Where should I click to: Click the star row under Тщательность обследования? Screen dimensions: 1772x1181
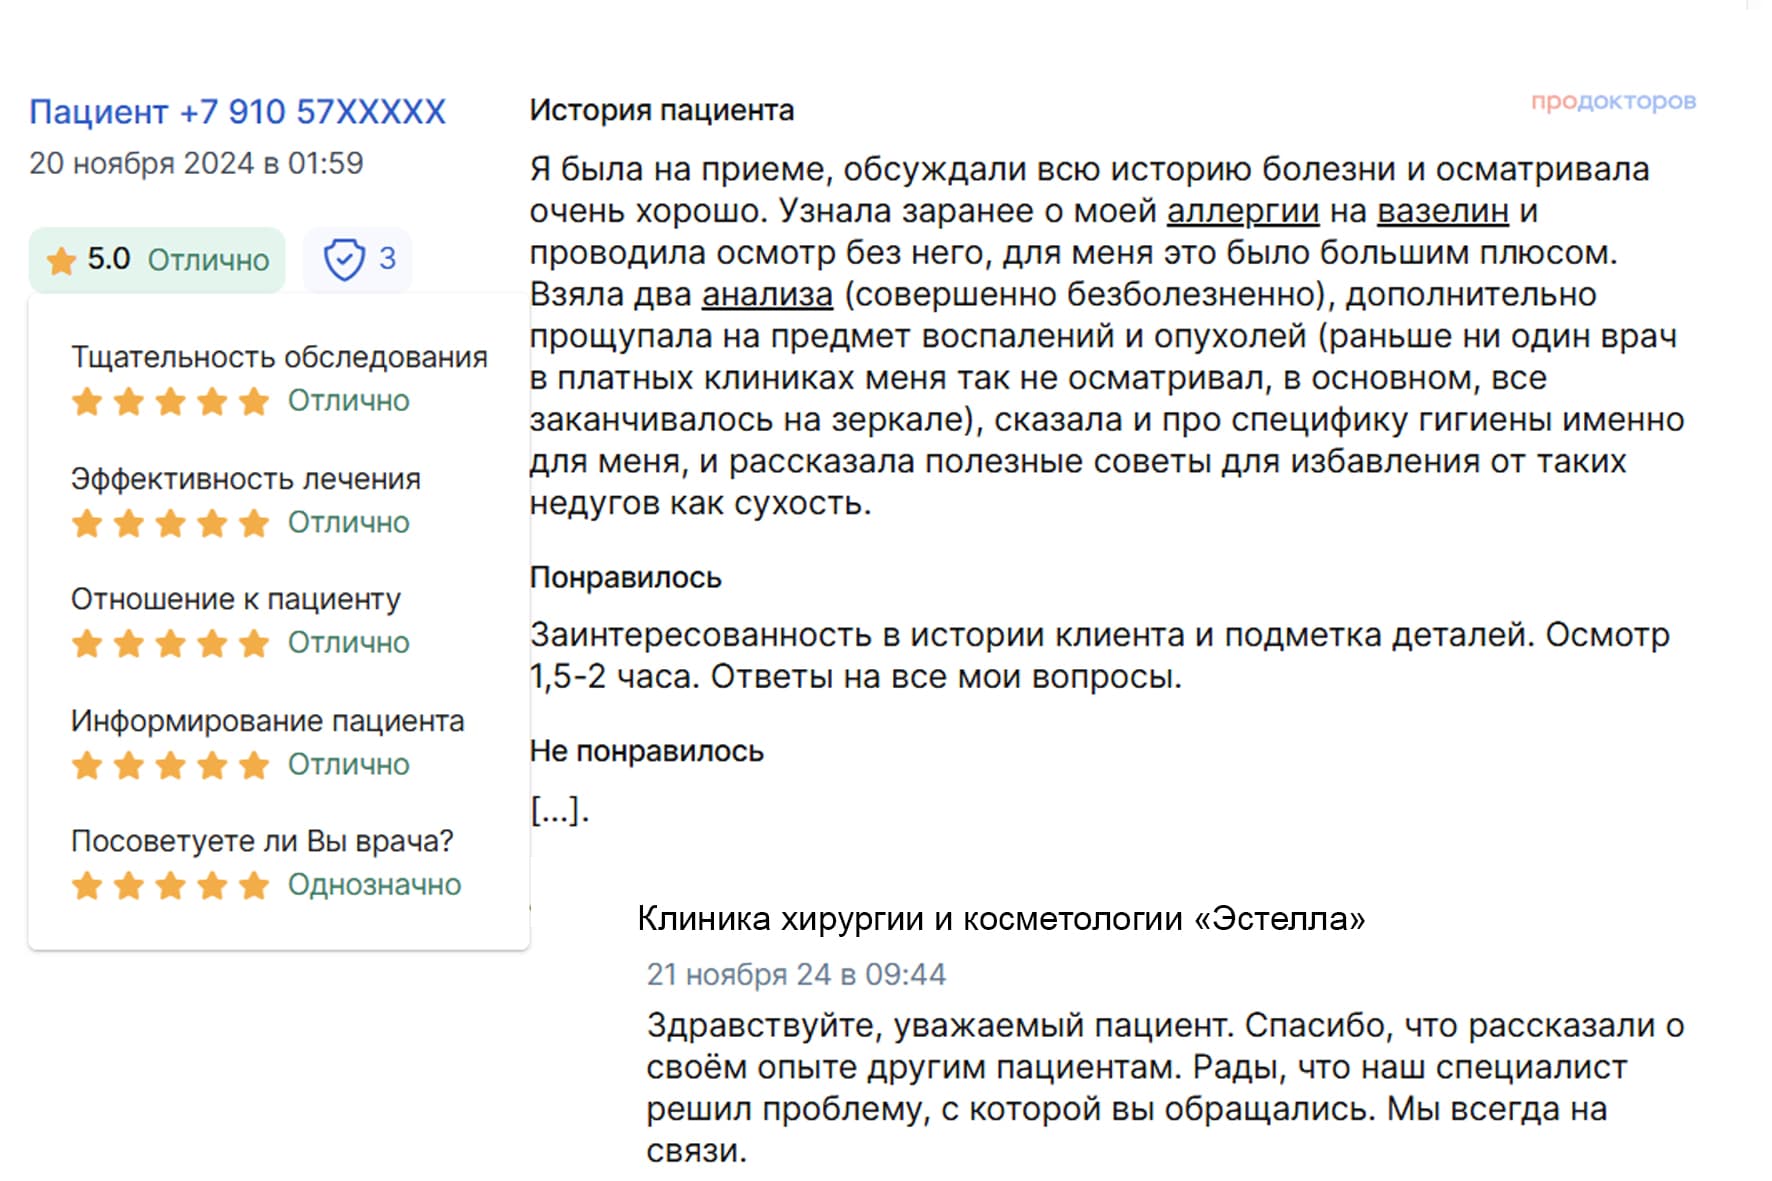pyautogui.click(x=171, y=401)
